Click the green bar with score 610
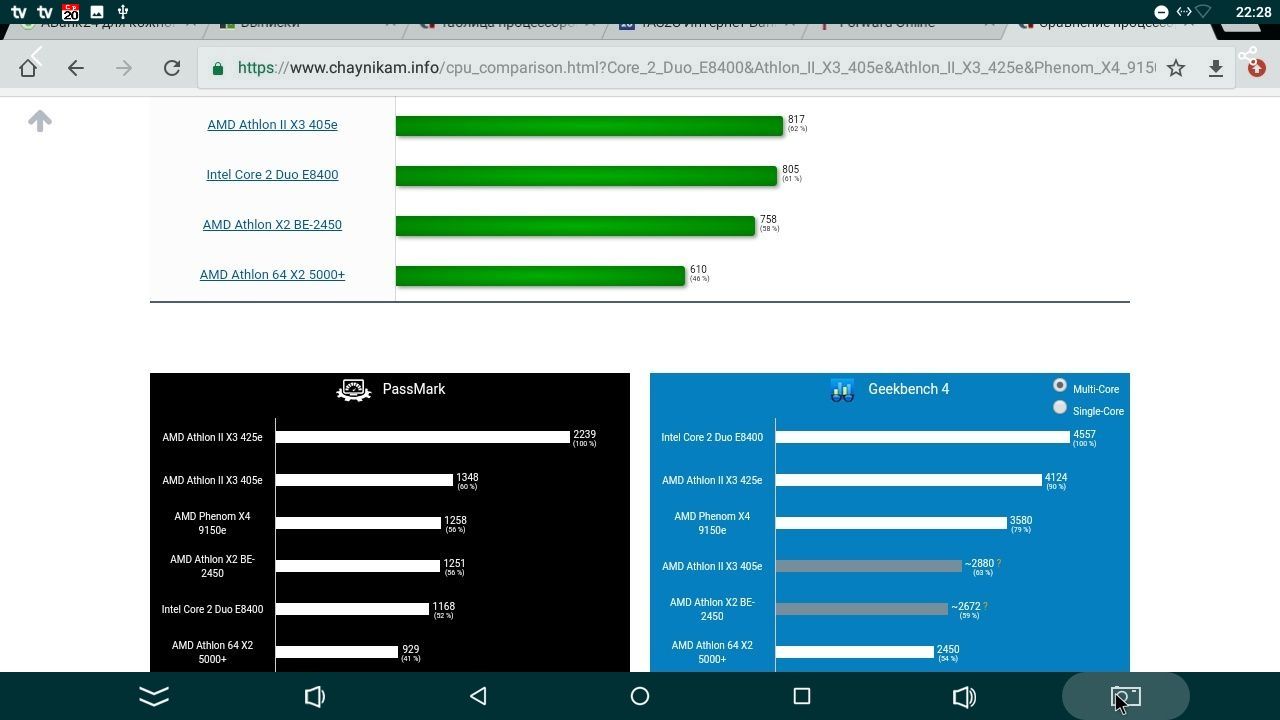 [540, 275]
